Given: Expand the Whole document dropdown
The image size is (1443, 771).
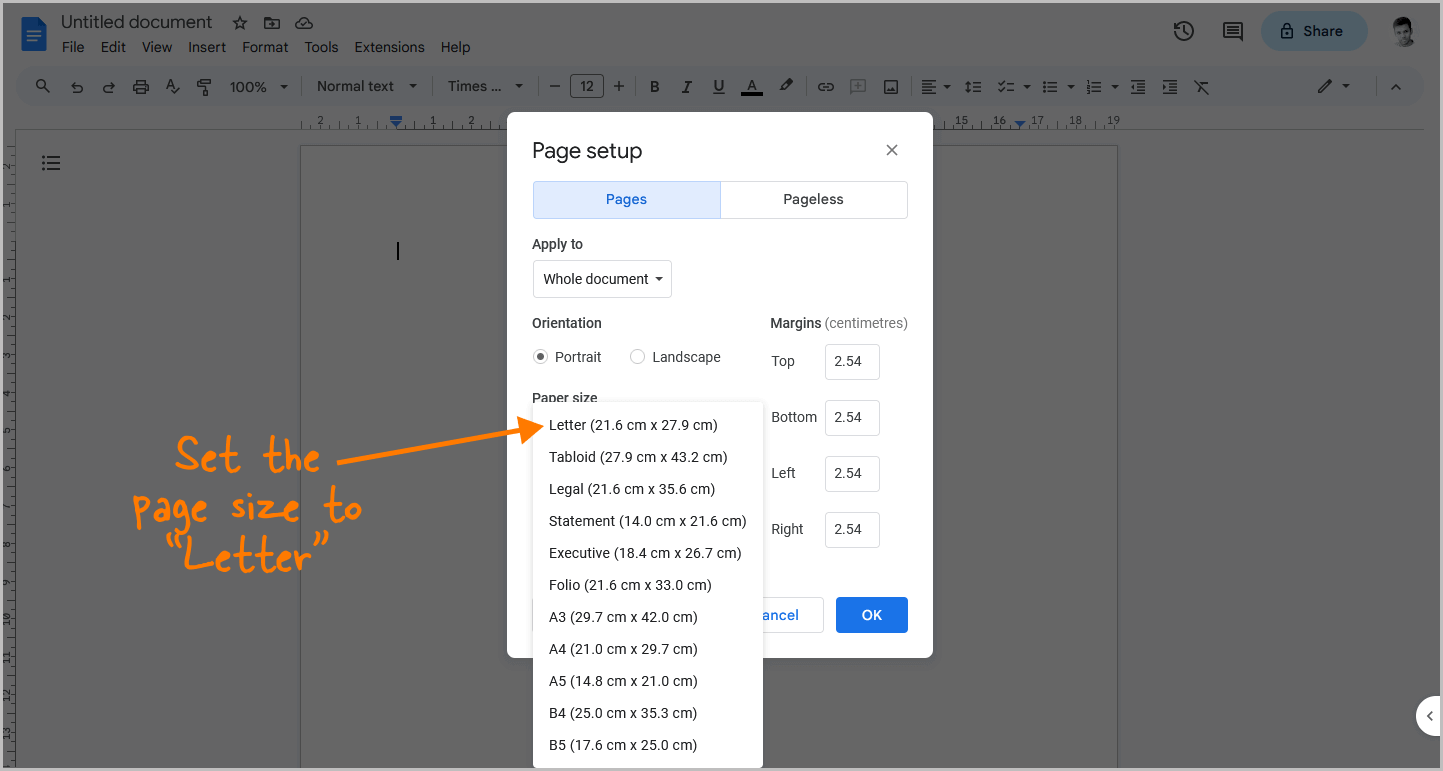Looking at the screenshot, I should [602, 279].
